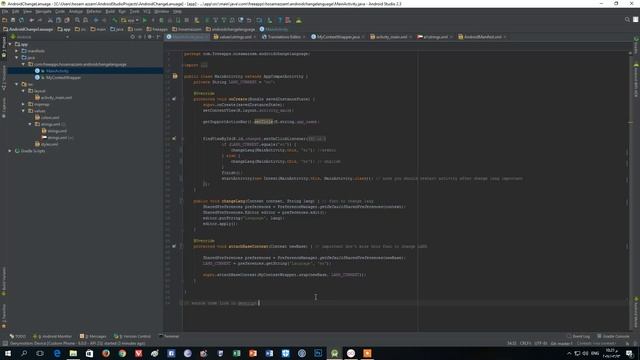Collapse the values folder node

tap(23, 111)
